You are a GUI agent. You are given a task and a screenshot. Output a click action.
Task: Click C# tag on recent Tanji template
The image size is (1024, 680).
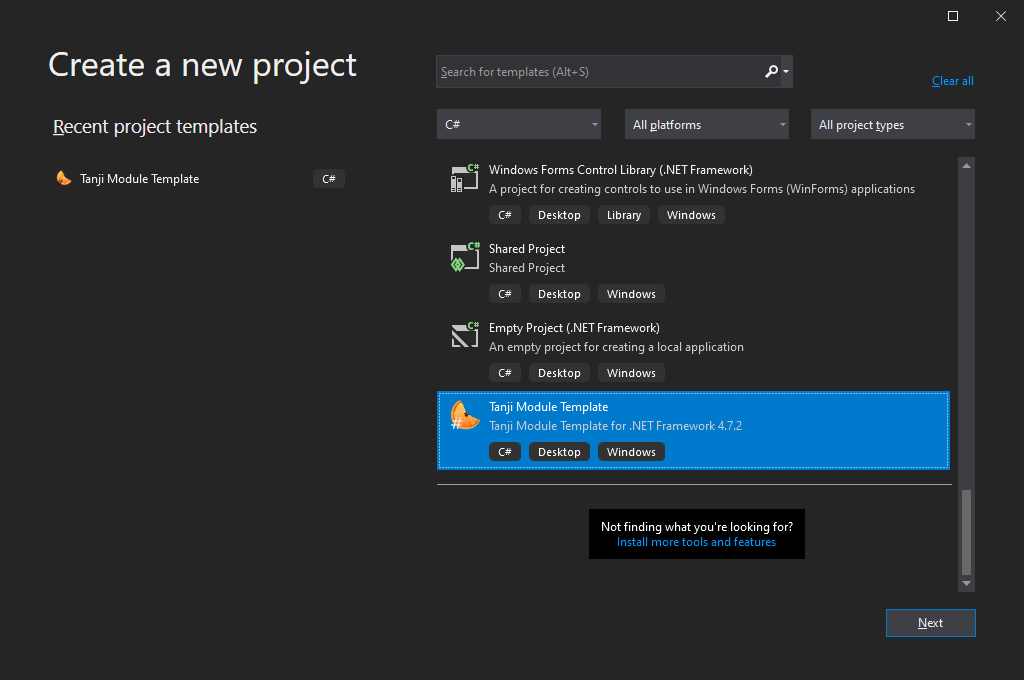click(328, 179)
